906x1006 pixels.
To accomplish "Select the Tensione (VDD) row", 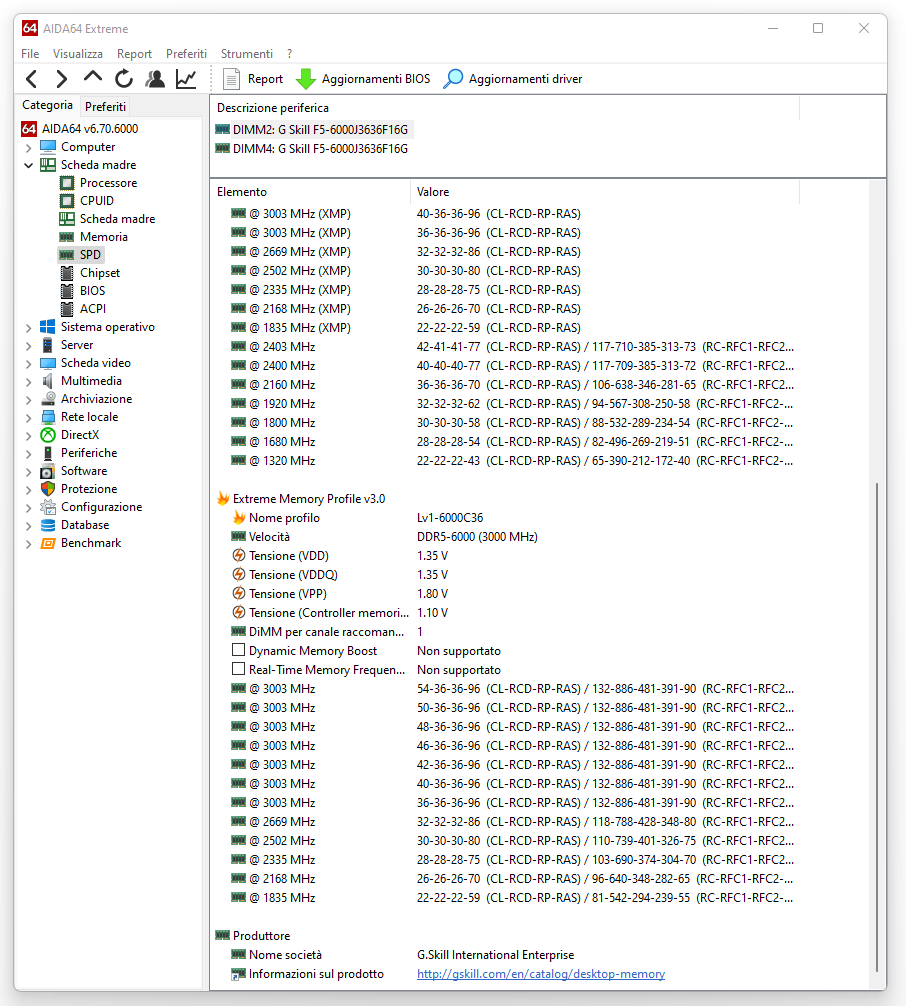I will pyautogui.click(x=507, y=556).
